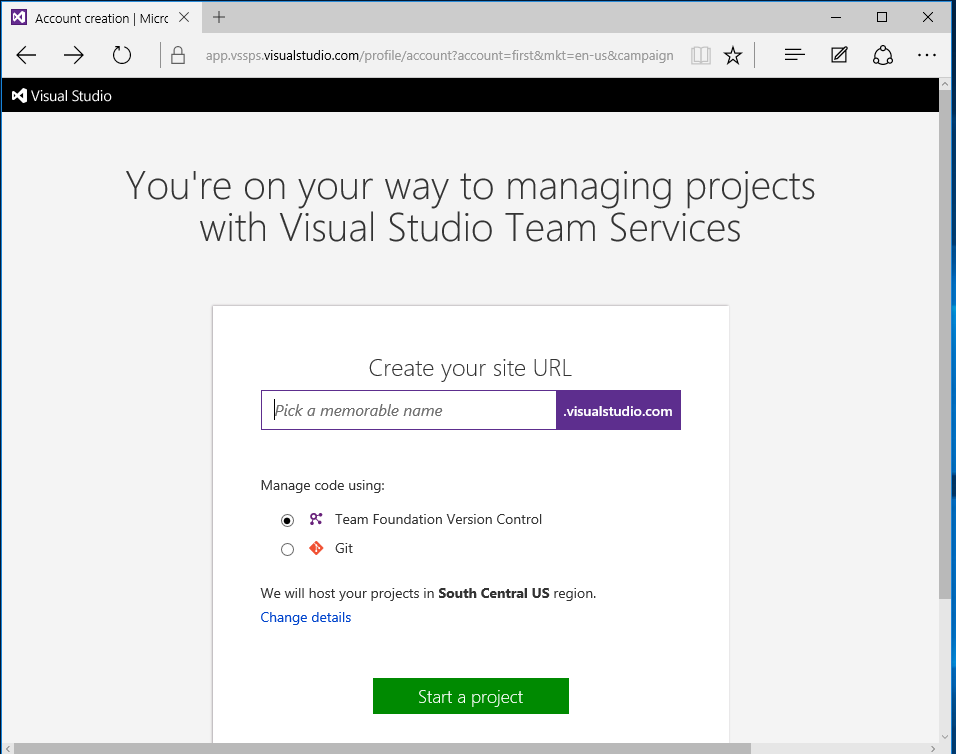
Task: Open the Edge Hub panel
Action: 793,55
